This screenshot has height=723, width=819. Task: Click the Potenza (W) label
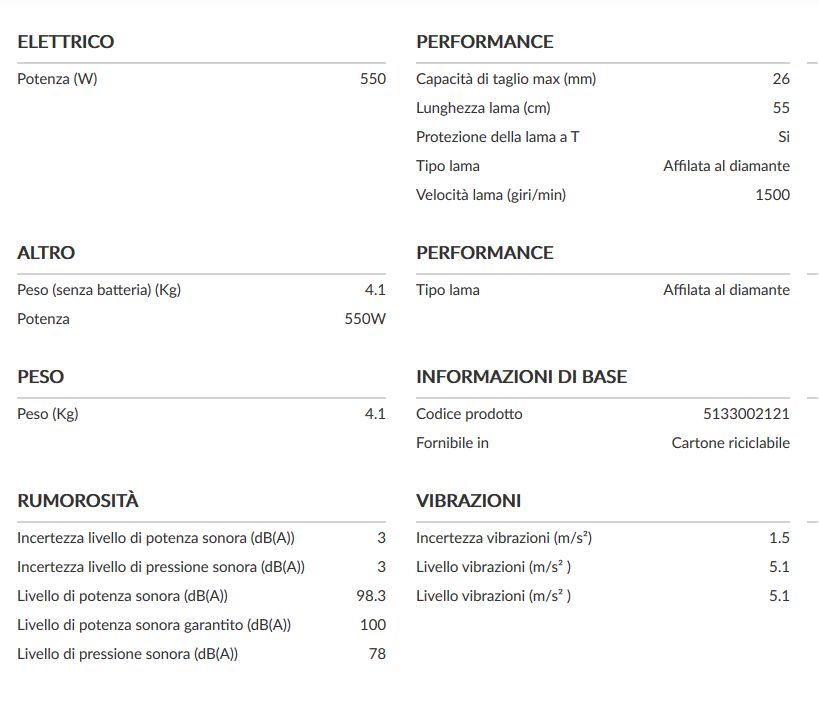(57, 79)
